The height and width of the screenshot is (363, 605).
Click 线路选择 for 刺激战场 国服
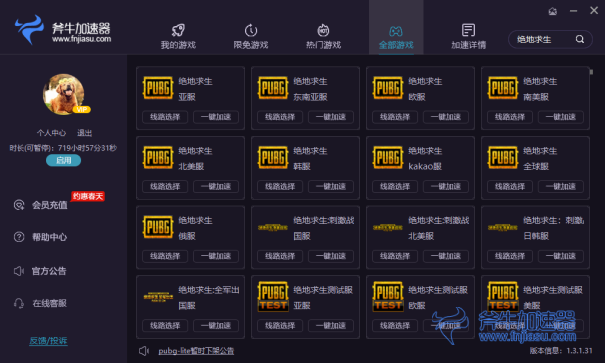coord(280,256)
